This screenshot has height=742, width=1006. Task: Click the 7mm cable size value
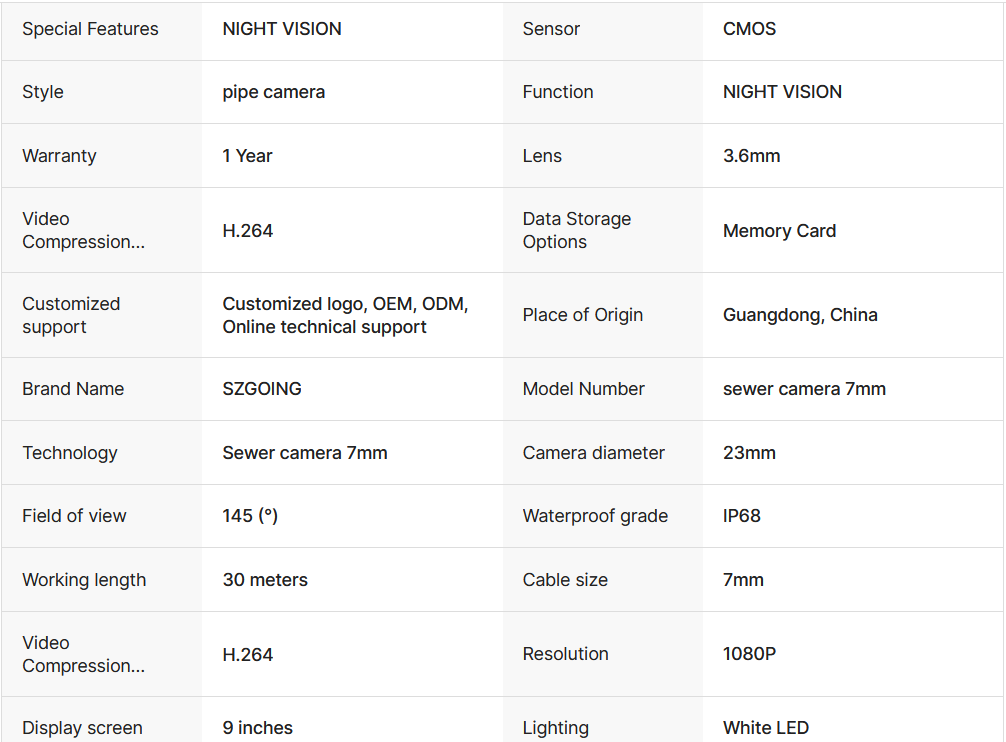click(x=743, y=580)
